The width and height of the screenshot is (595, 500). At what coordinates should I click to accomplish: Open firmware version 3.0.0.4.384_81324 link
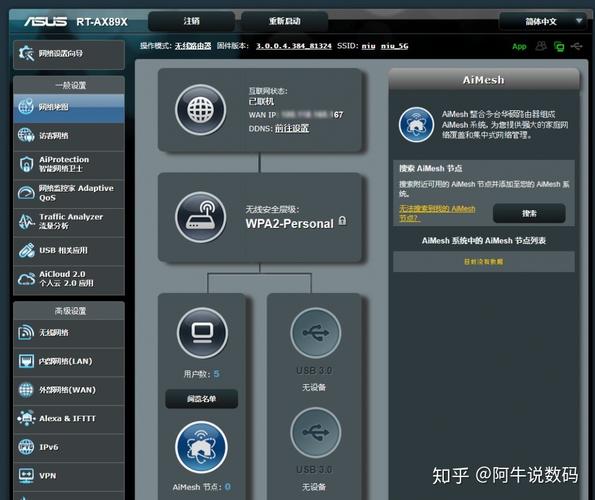(x=294, y=46)
